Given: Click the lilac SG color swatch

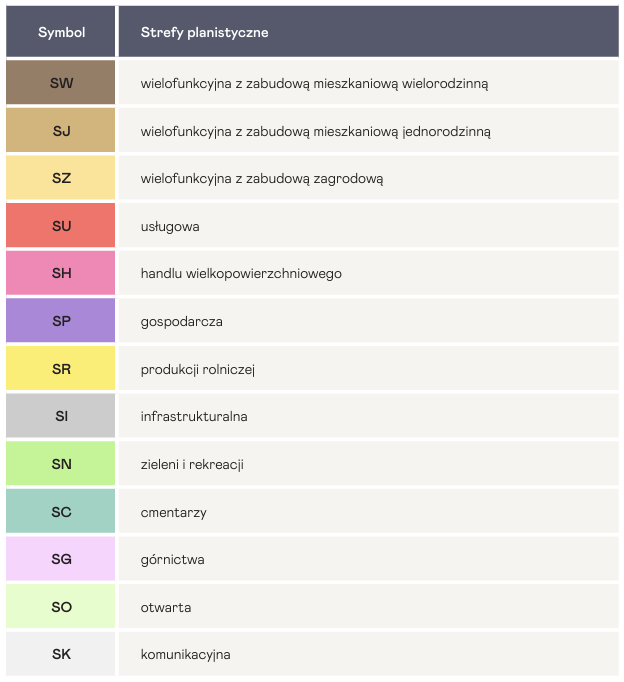Looking at the screenshot, I should (x=61, y=559).
